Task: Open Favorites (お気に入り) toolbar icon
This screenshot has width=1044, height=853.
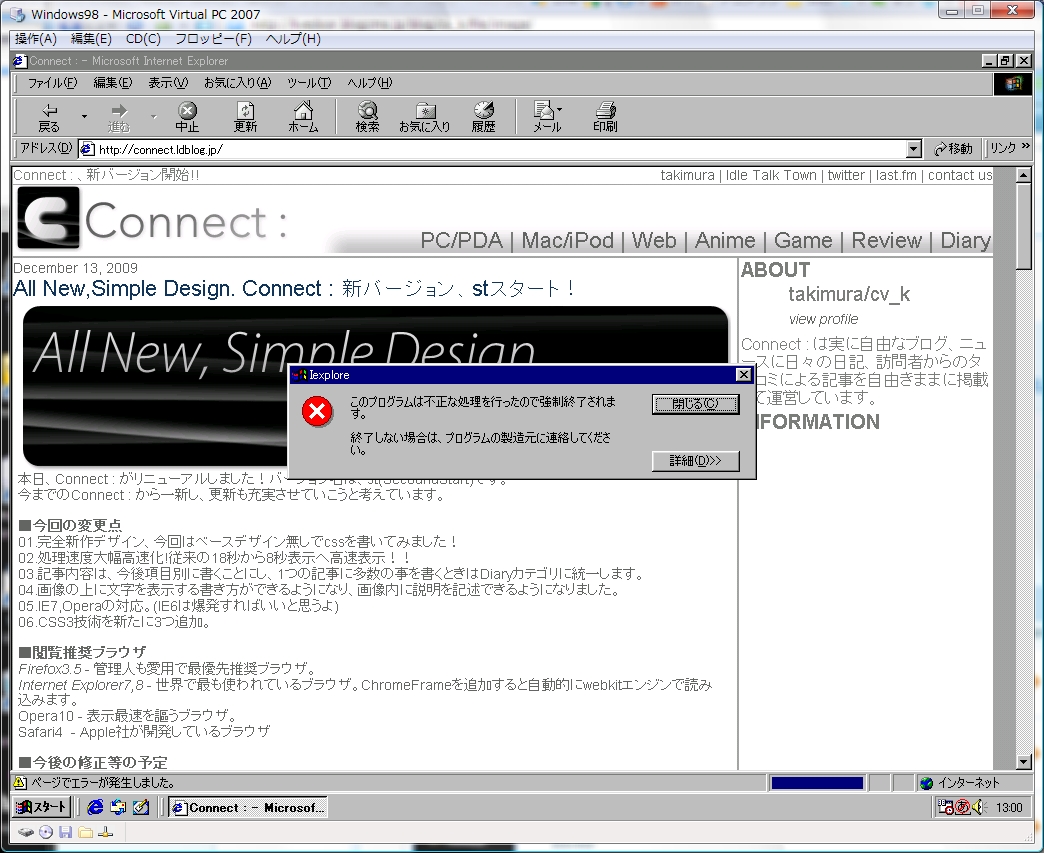Action: point(425,118)
